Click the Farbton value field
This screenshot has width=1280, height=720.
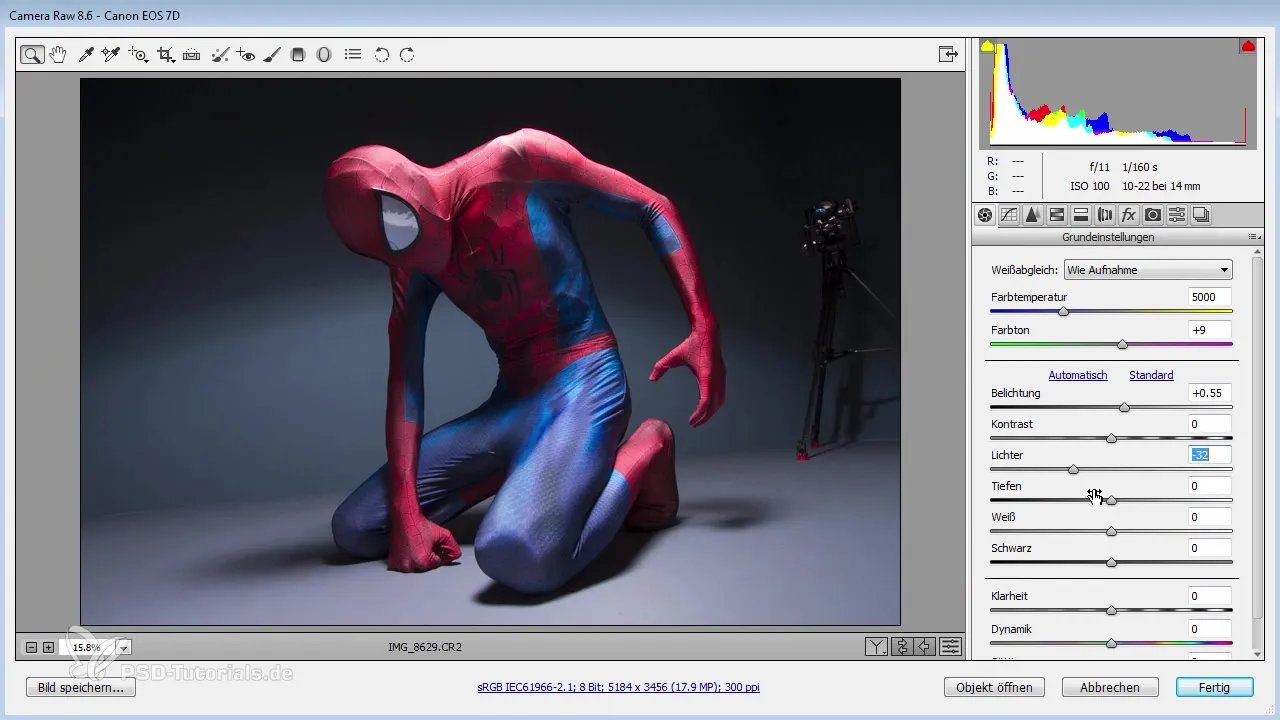[x=1210, y=329]
